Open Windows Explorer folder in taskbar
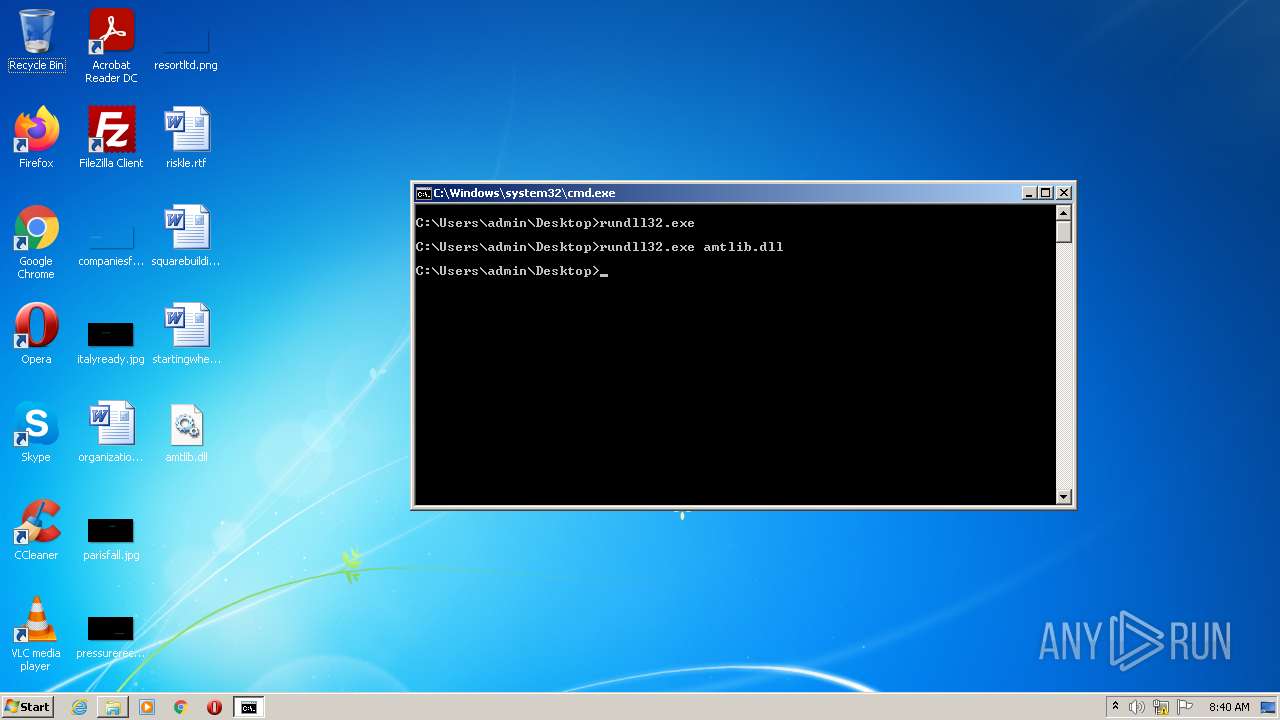 tap(113, 707)
